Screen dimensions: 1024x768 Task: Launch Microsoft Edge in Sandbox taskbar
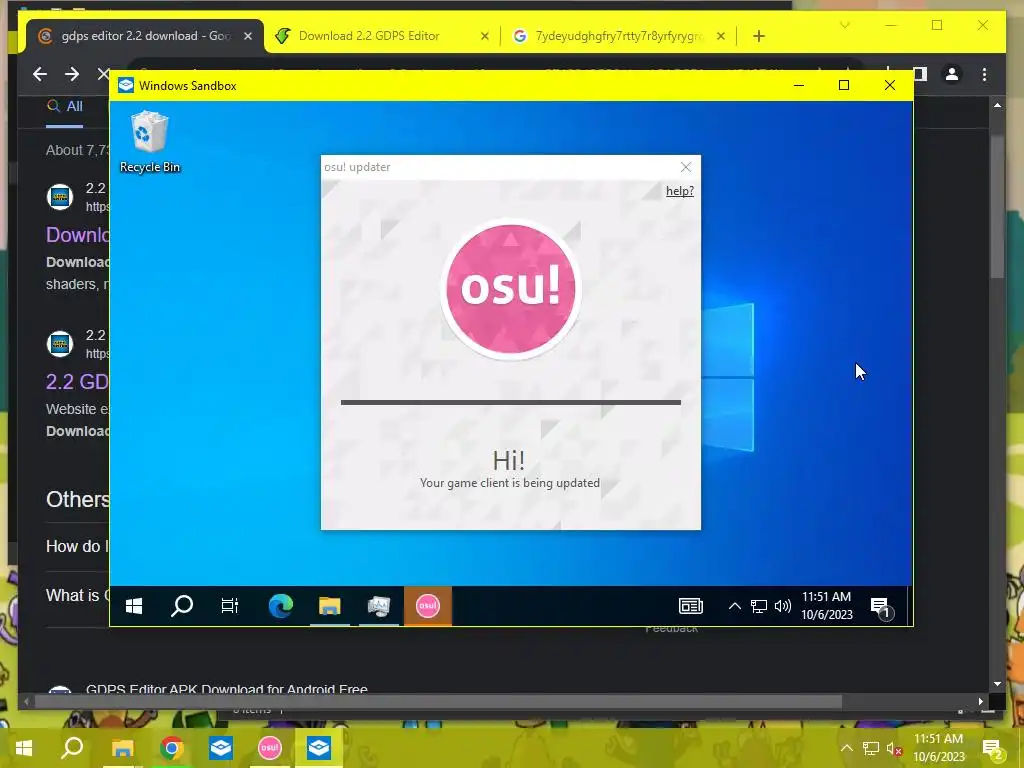(x=281, y=606)
